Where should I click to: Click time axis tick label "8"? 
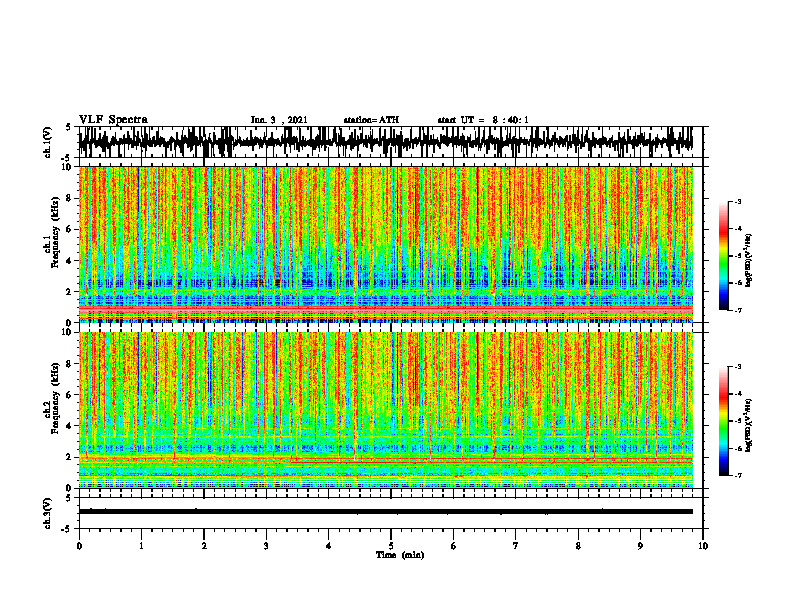(578, 546)
